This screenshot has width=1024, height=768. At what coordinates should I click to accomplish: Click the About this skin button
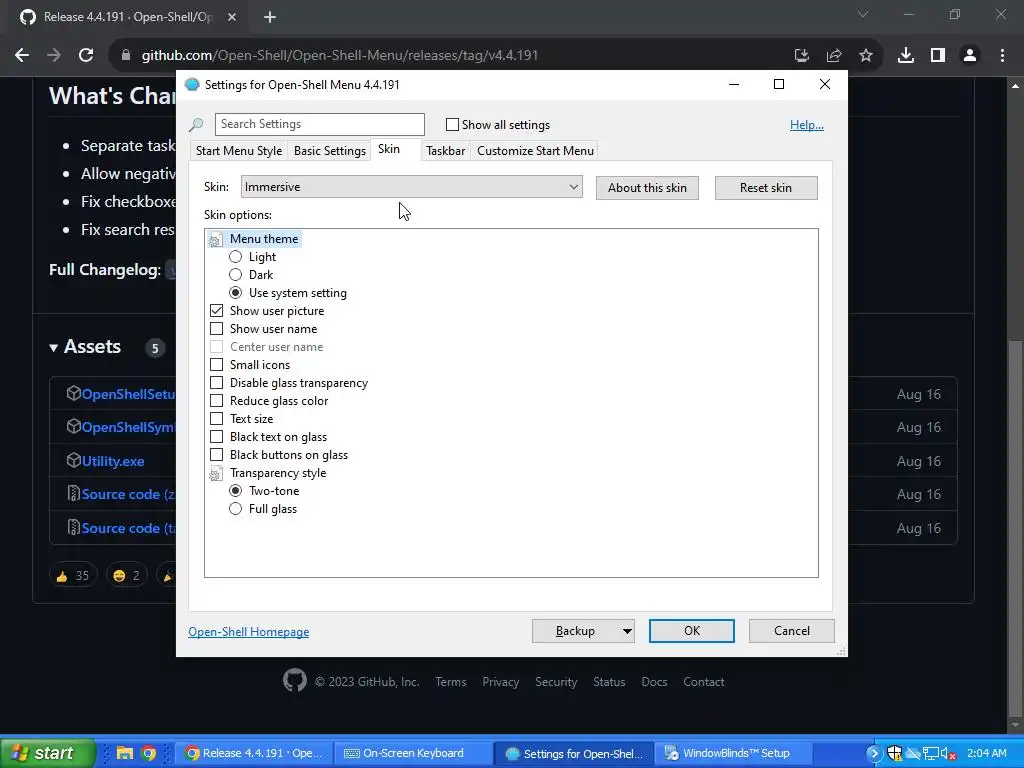pos(647,188)
